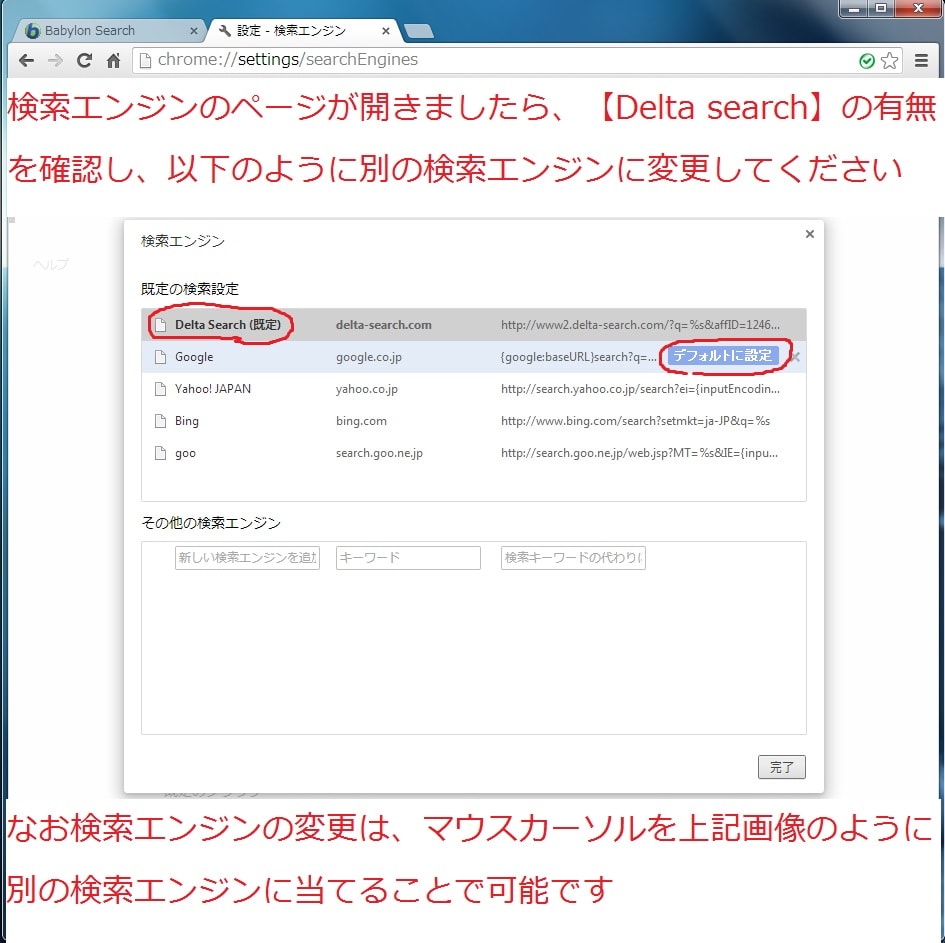Click the yahoo.co.jp keyword
Screen dimensions: 945x943
[366, 389]
